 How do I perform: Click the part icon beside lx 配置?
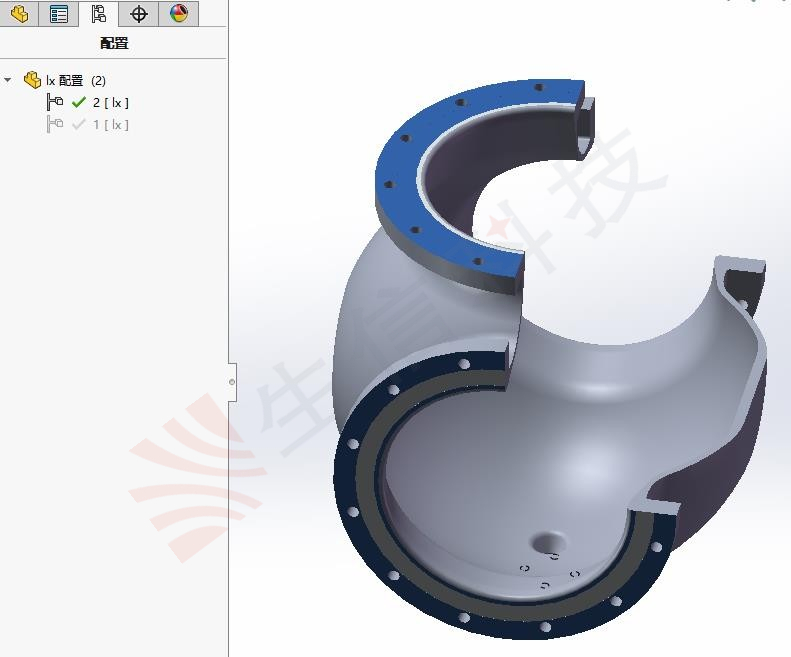[32, 80]
